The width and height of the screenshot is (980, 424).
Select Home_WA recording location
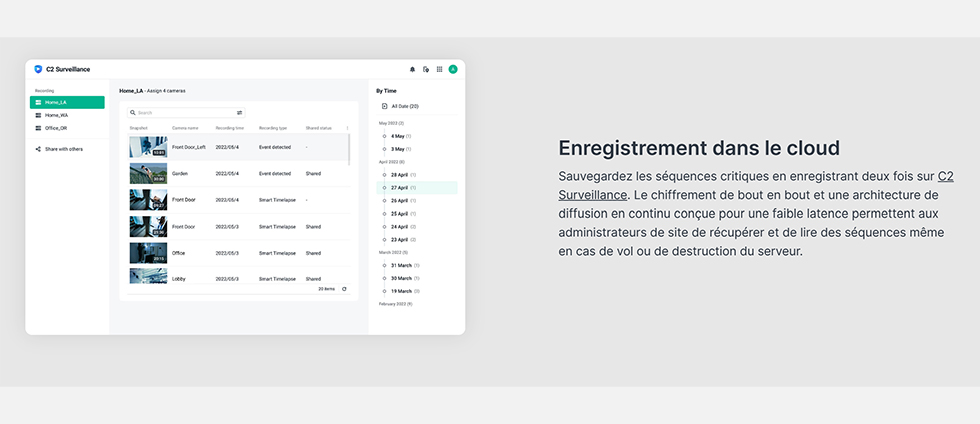click(x=56, y=115)
